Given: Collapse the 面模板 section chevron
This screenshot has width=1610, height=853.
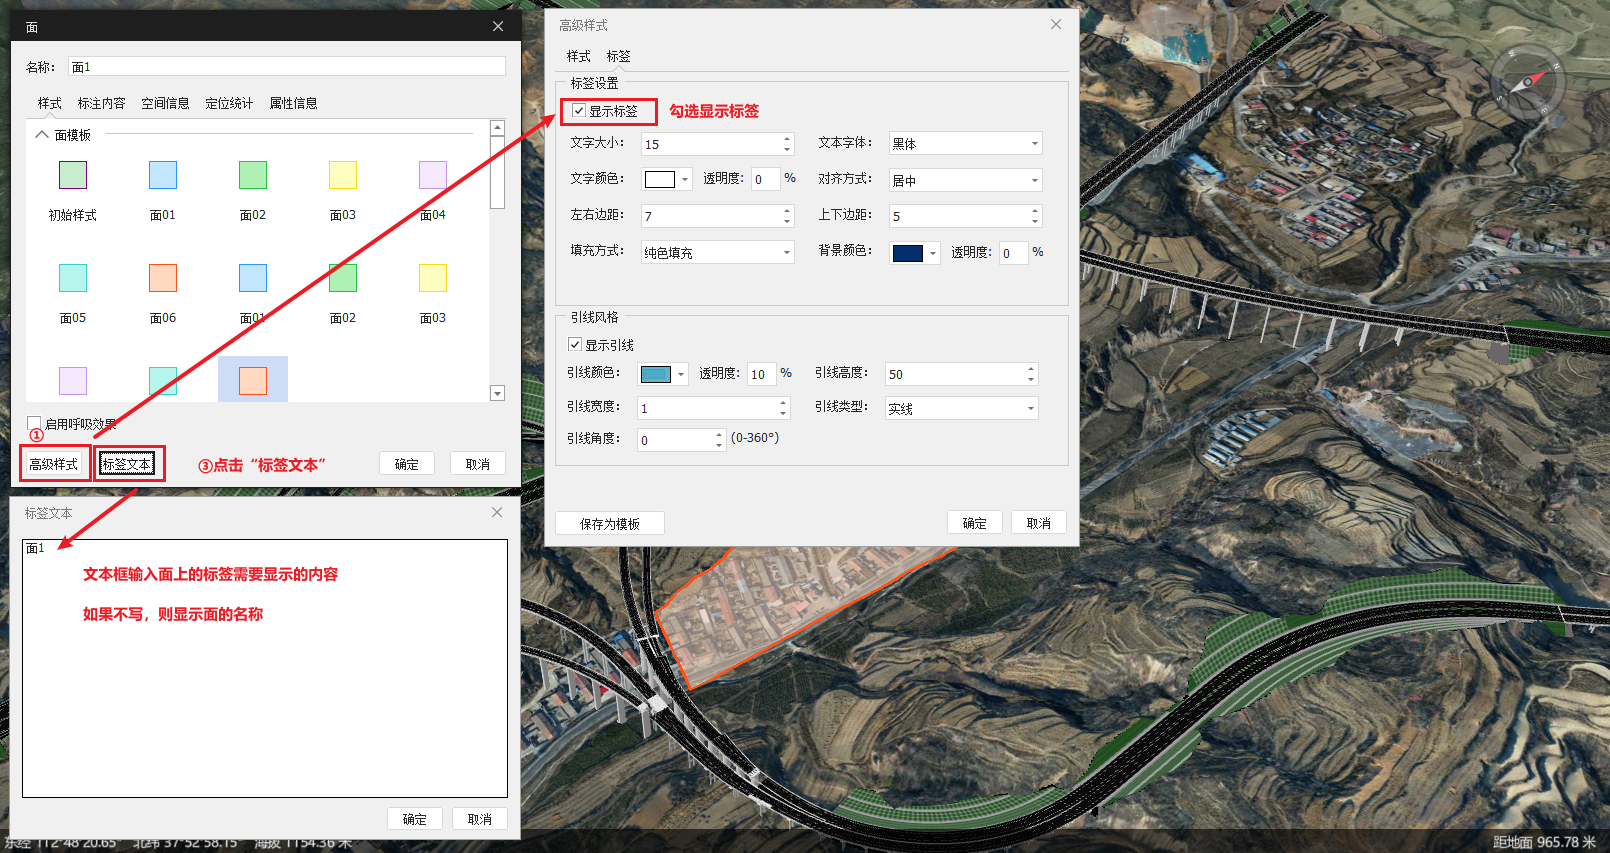Looking at the screenshot, I should (42, 135).
